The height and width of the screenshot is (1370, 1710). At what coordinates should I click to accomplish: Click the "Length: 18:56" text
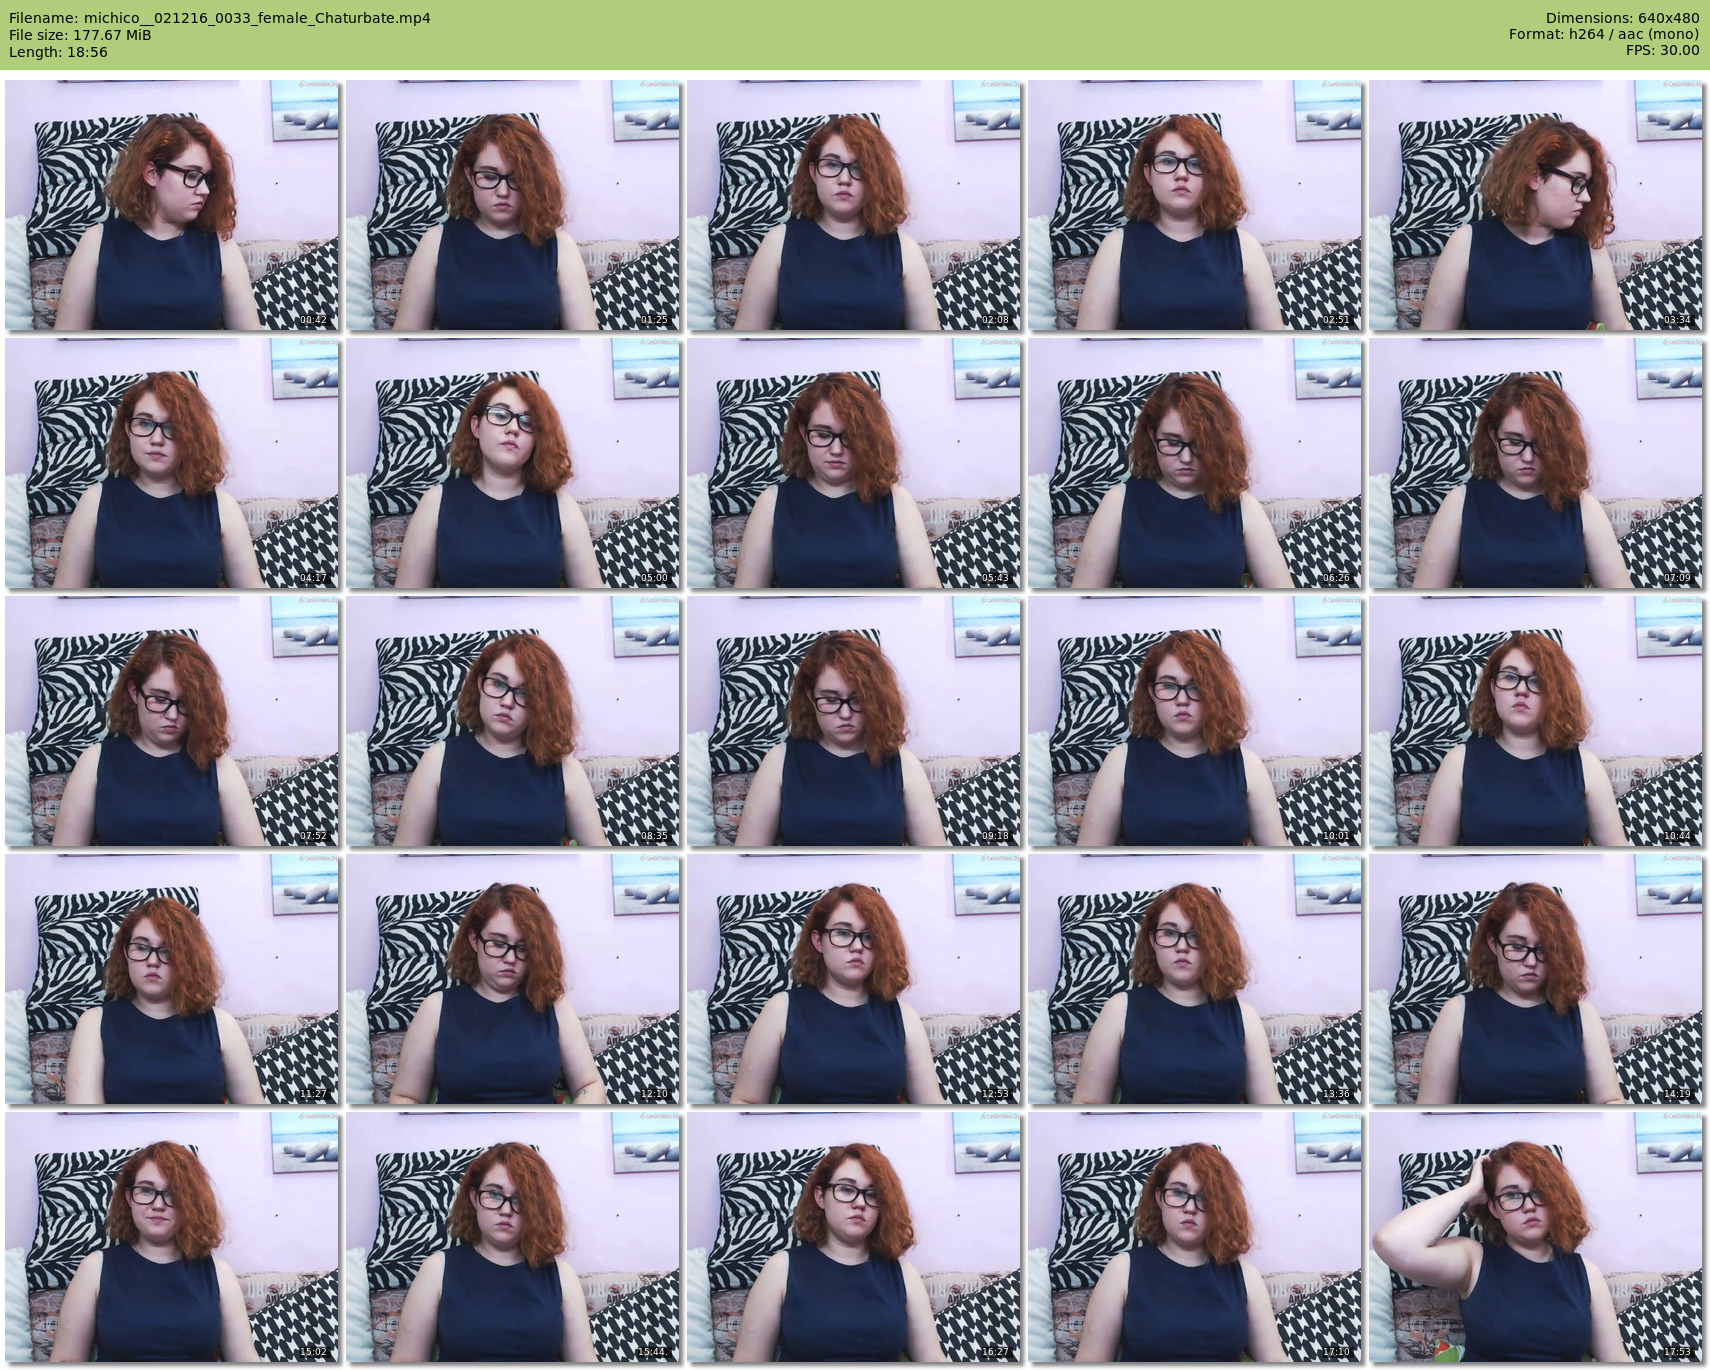click(x=58, y=52)
